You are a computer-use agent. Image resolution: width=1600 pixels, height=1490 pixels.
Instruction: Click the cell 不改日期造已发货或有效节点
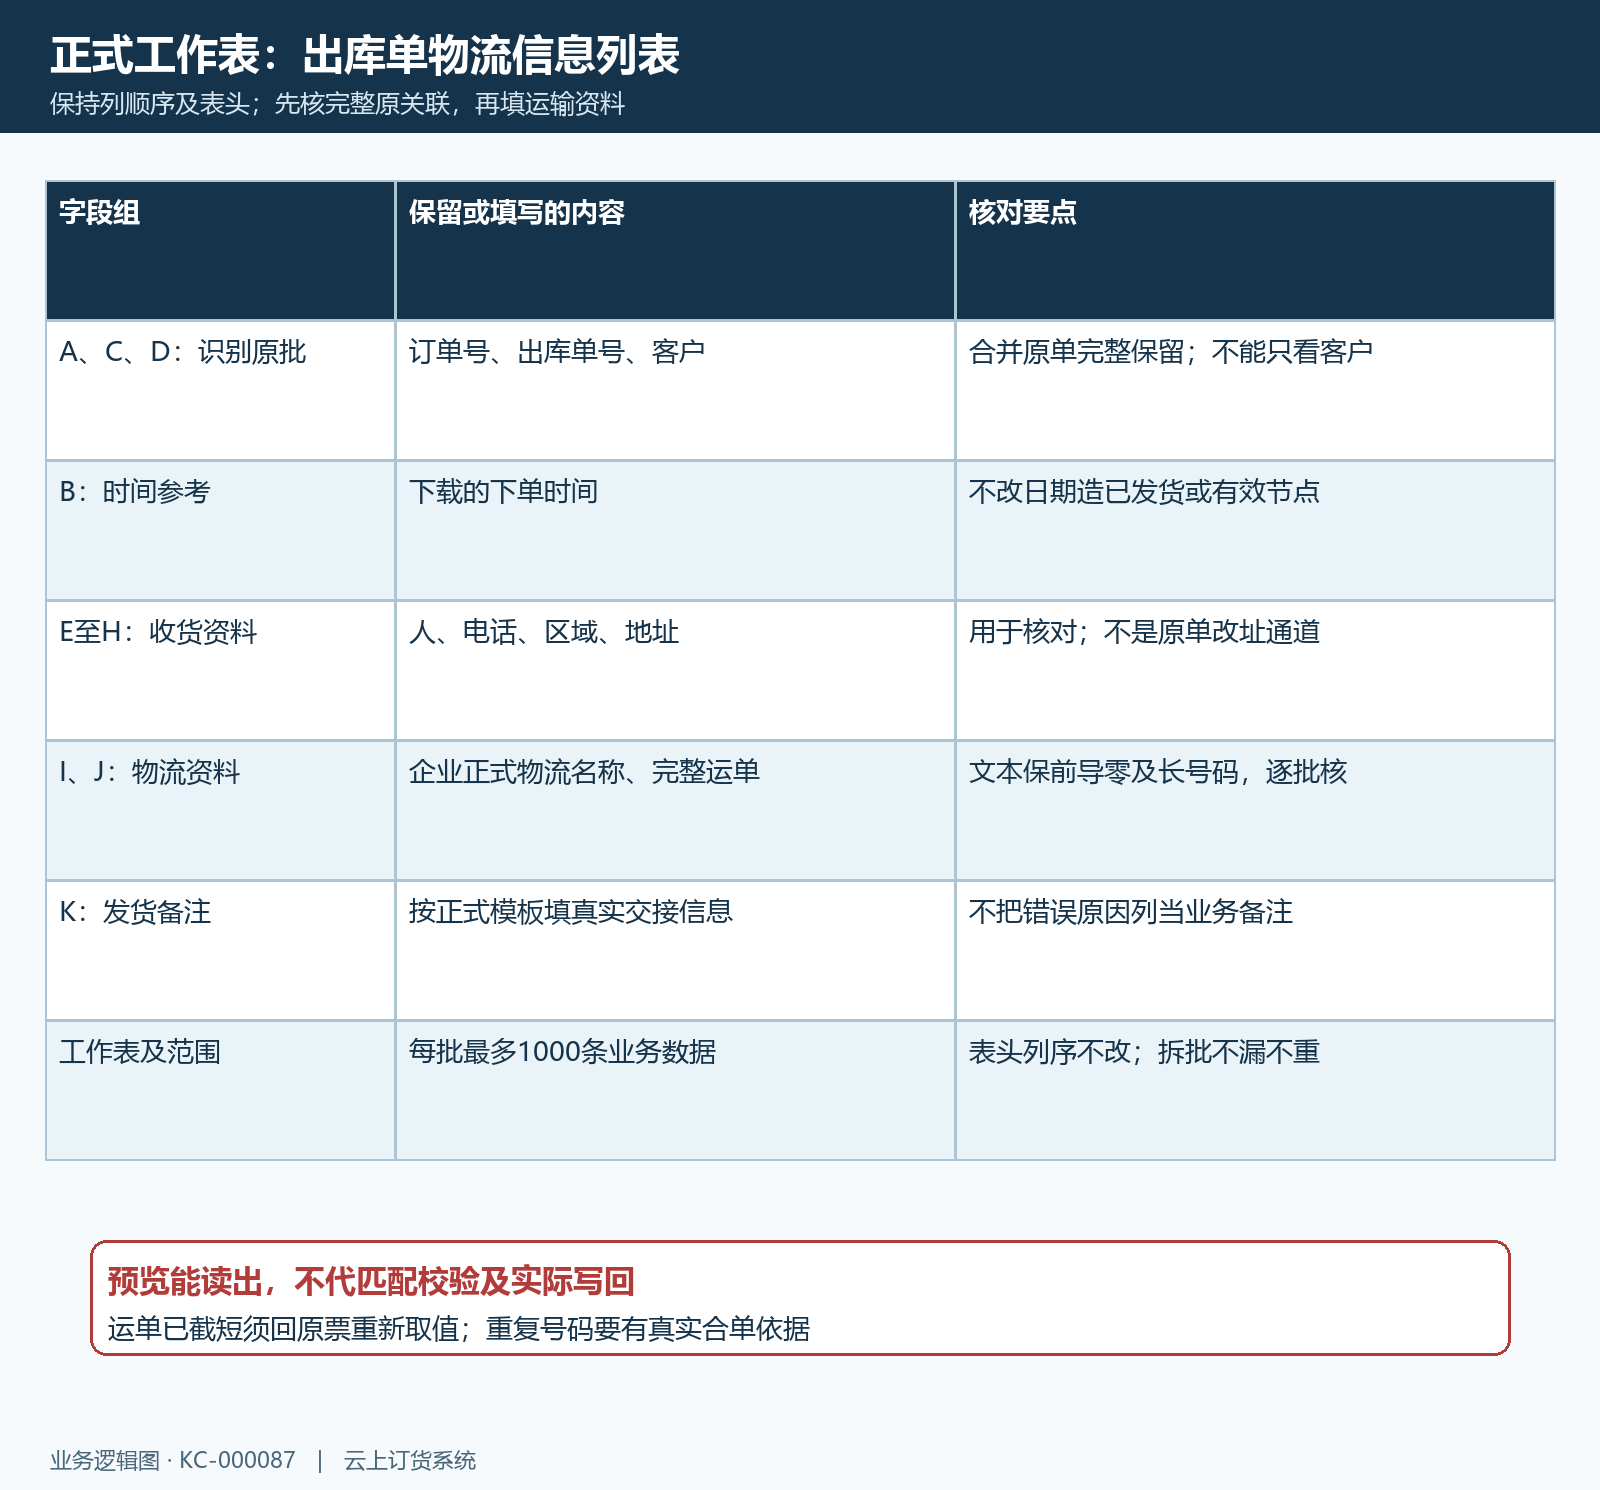tap(1255, 531)
